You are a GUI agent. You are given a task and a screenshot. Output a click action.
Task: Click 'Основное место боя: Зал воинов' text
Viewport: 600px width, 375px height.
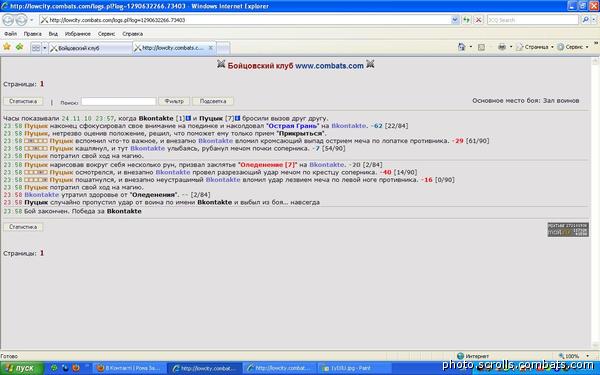526,101
